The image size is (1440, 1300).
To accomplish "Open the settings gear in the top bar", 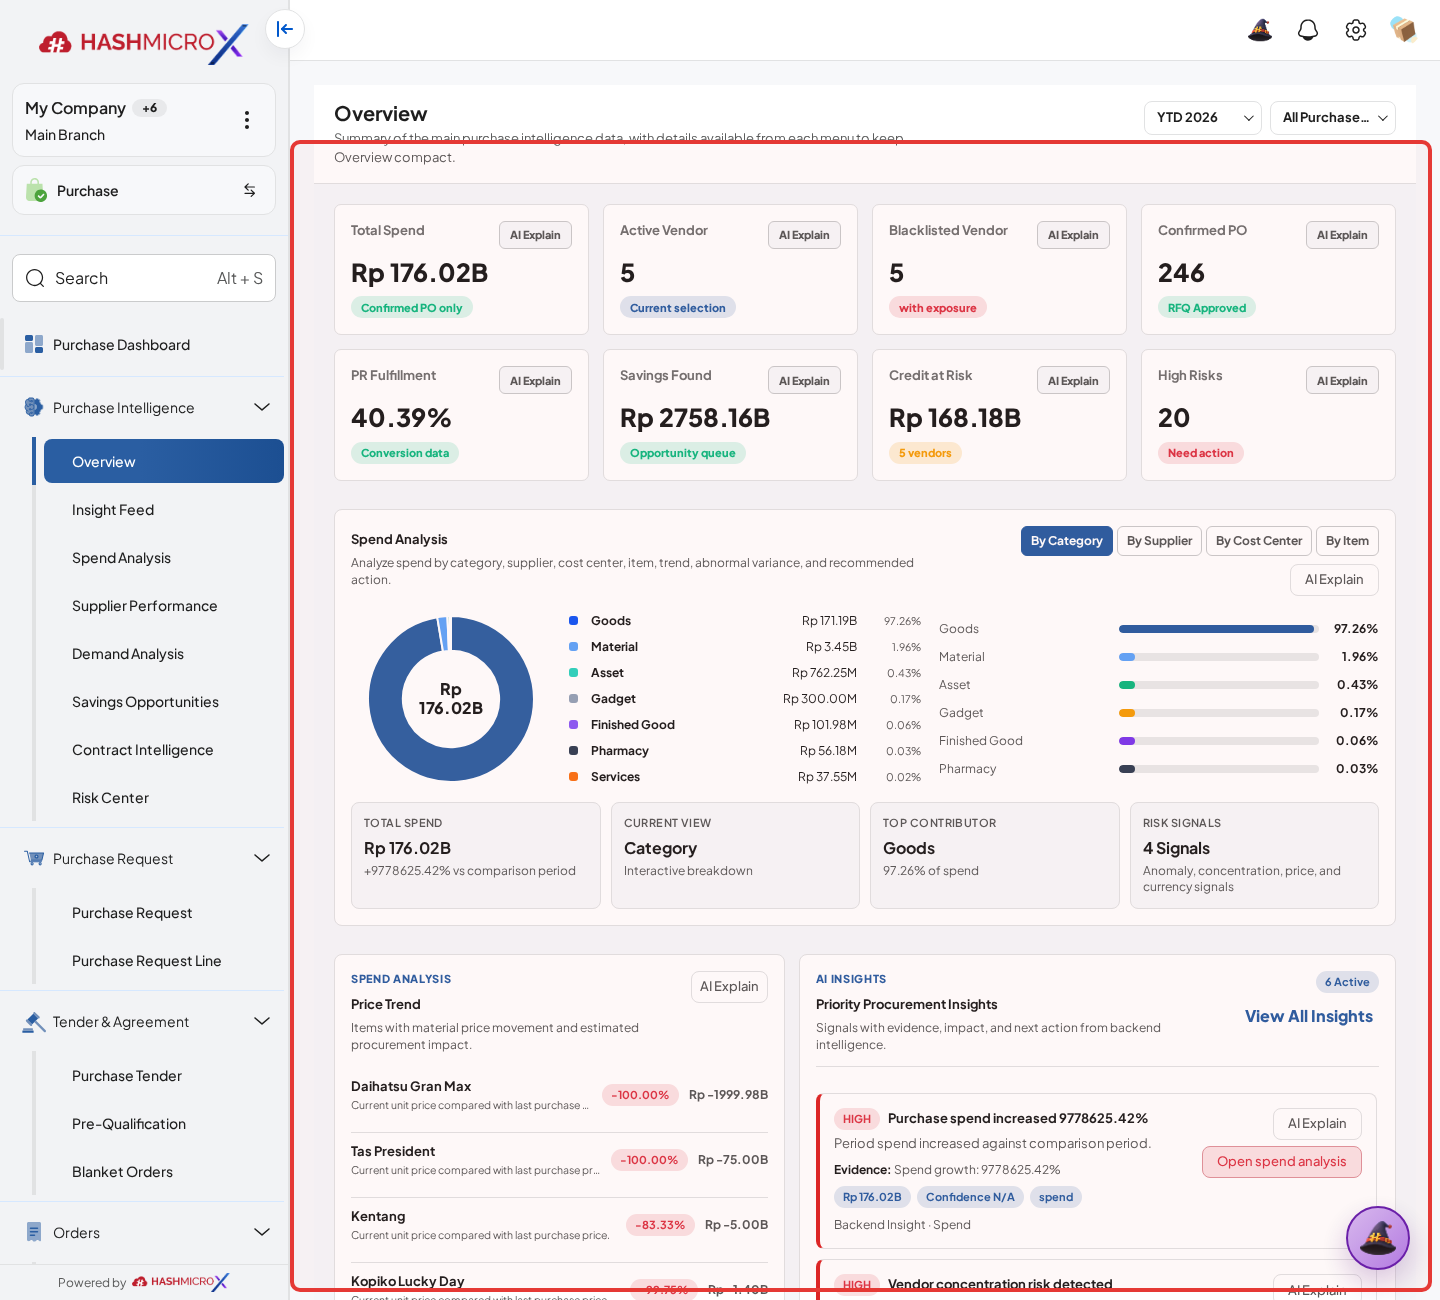I will [x=1356, y=30].
